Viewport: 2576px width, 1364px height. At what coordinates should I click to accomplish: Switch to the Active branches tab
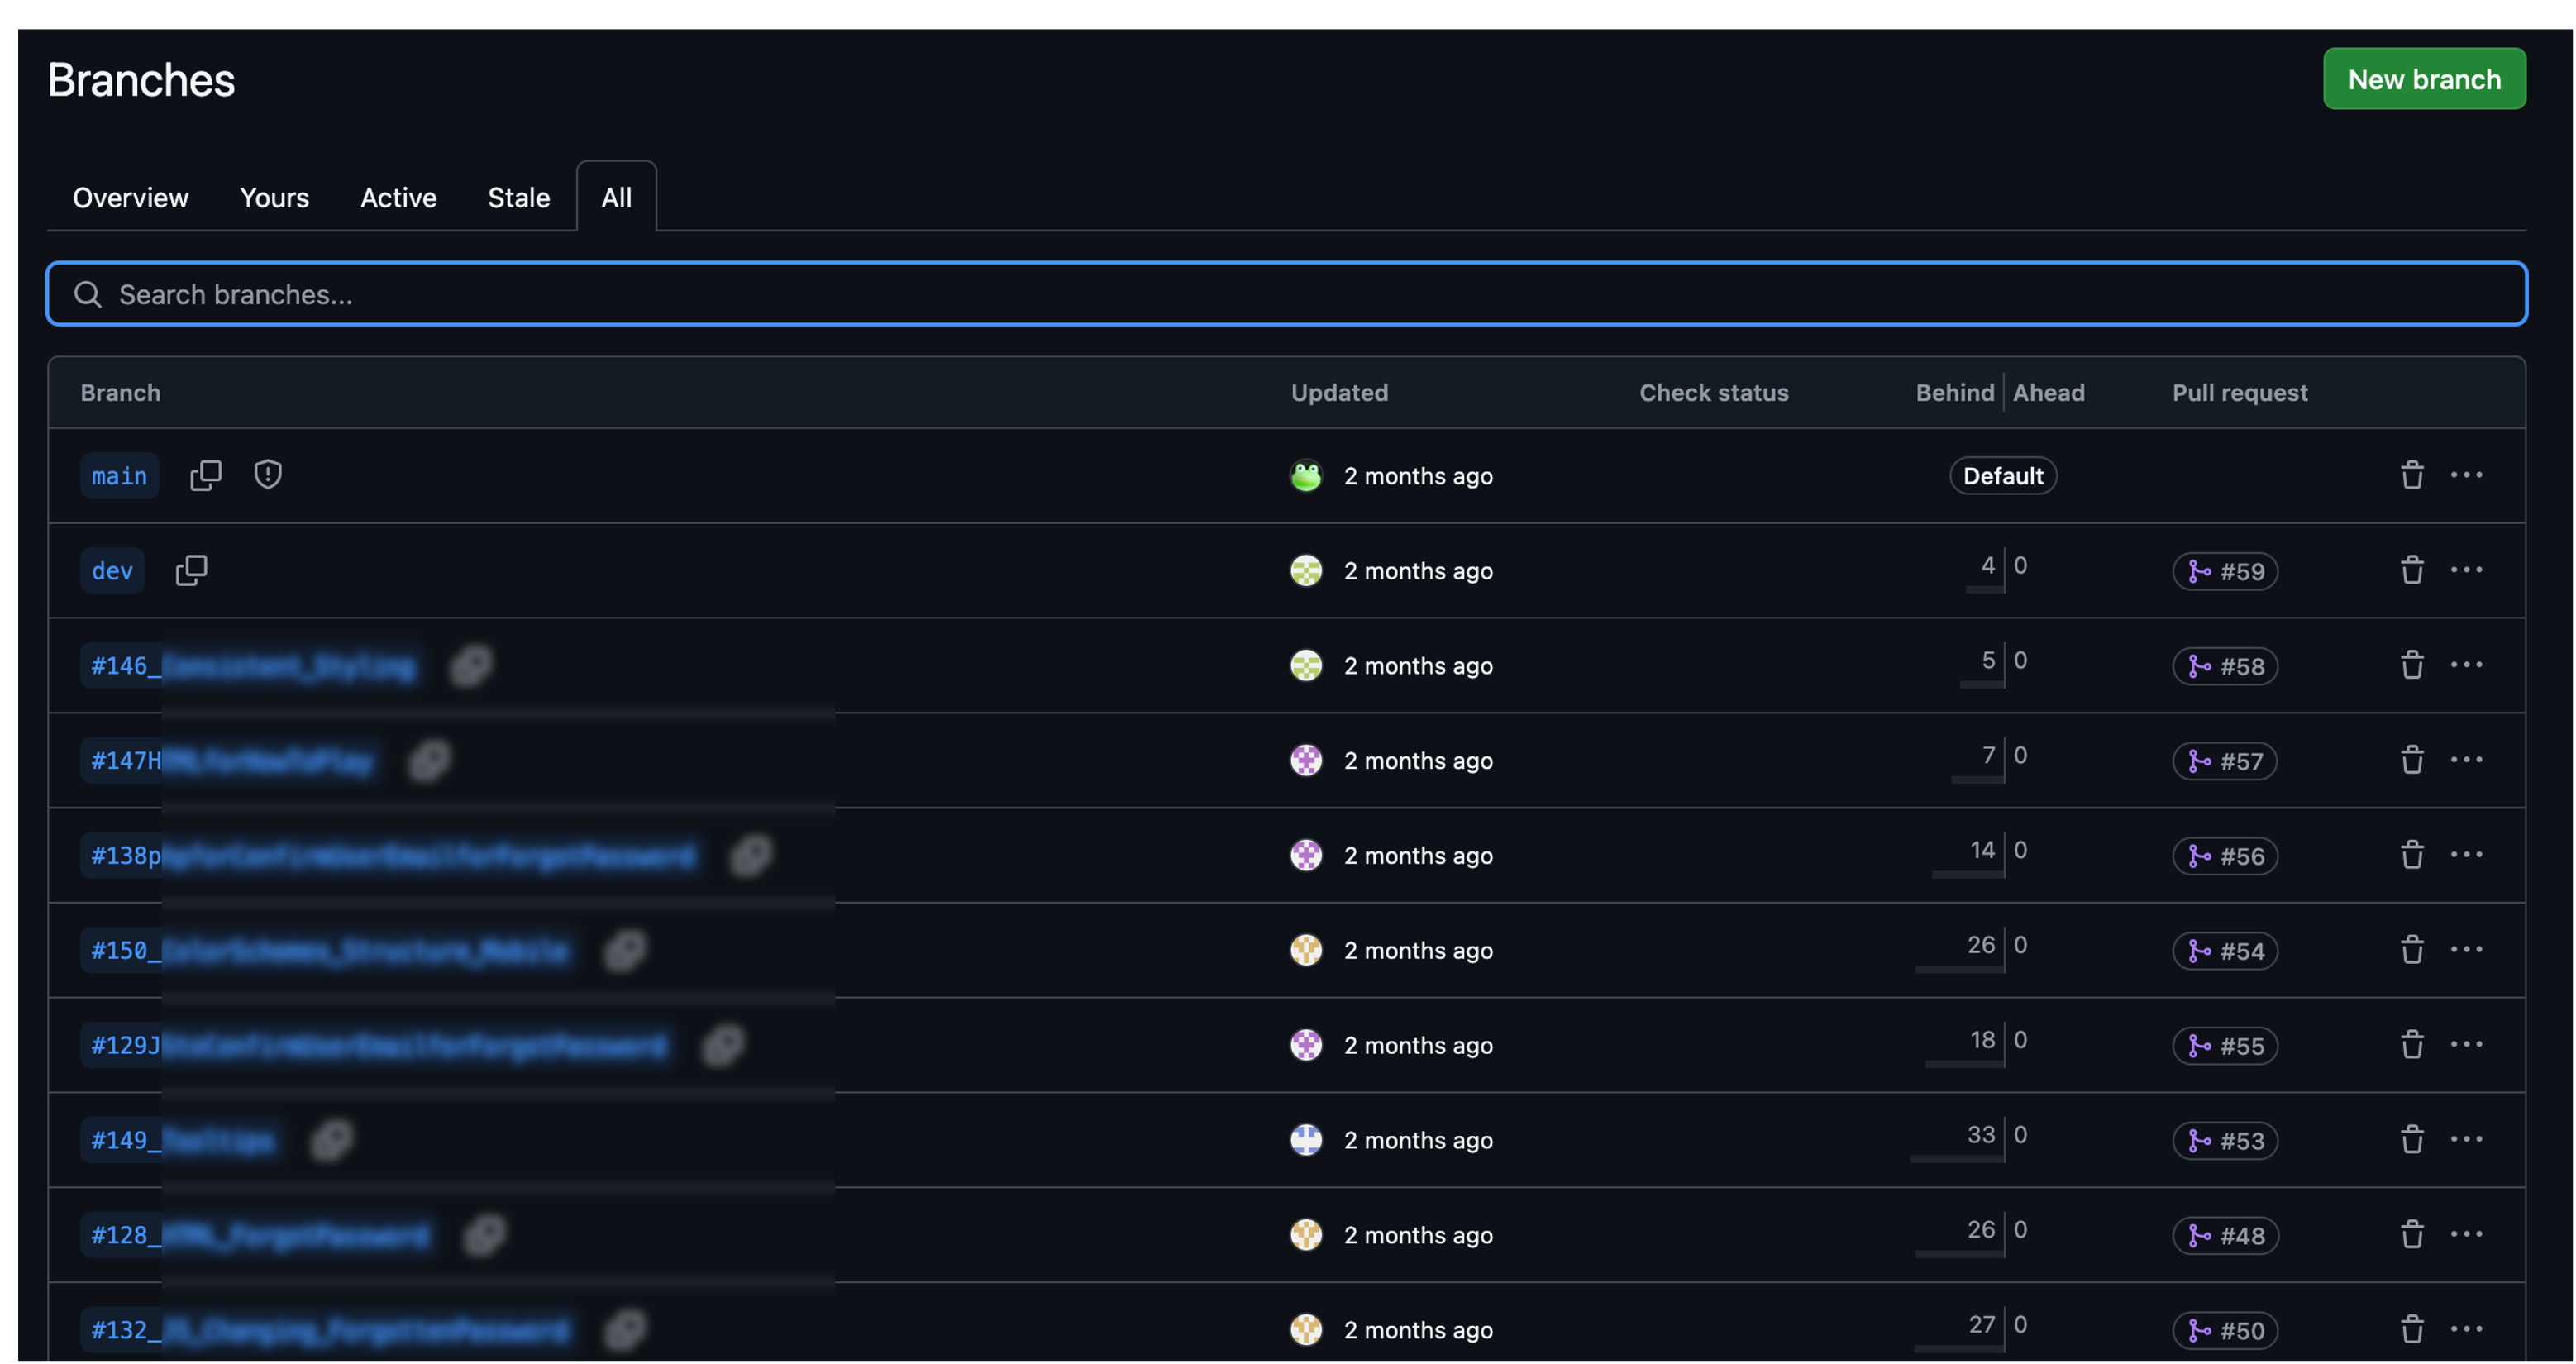tap(398, 198)
